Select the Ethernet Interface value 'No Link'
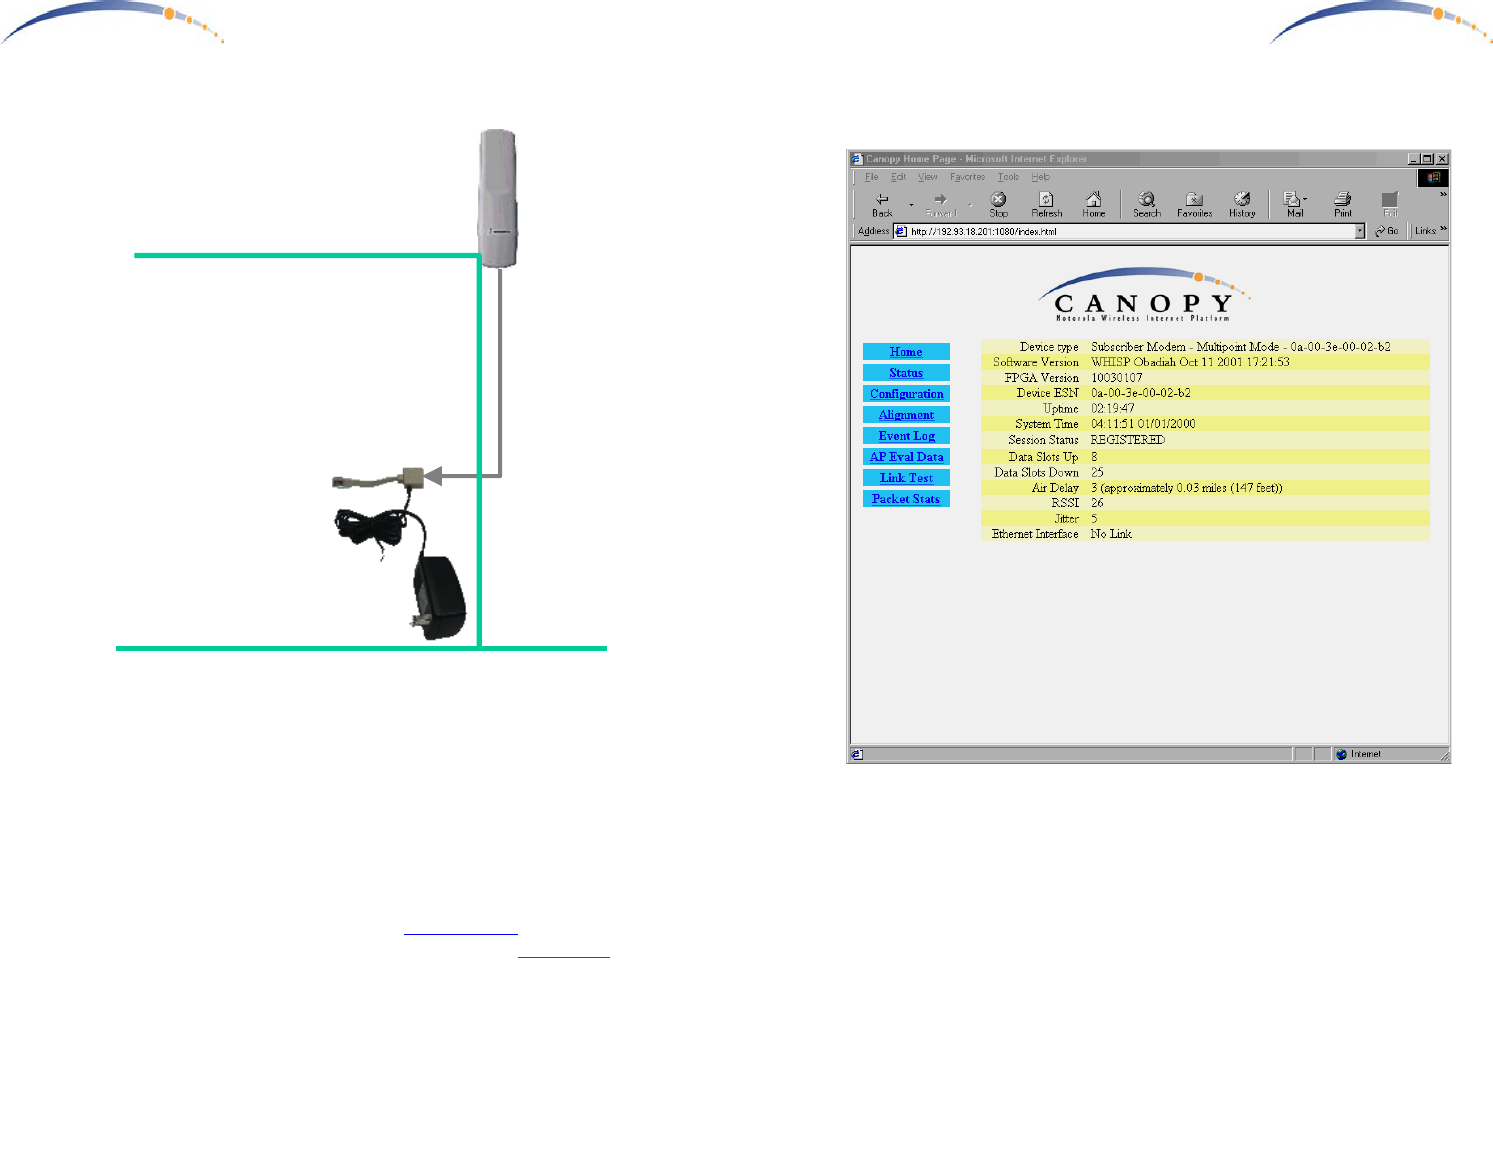 coord(1111,534)
